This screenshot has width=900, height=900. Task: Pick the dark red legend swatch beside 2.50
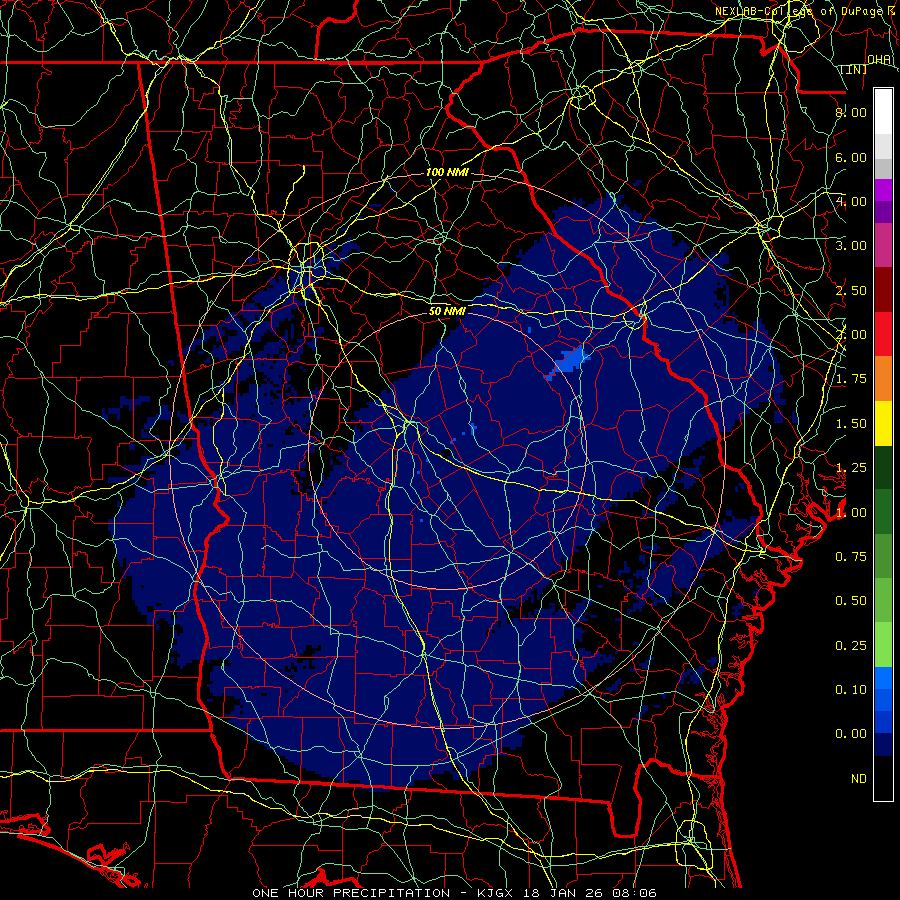click(x=883, y=290)
